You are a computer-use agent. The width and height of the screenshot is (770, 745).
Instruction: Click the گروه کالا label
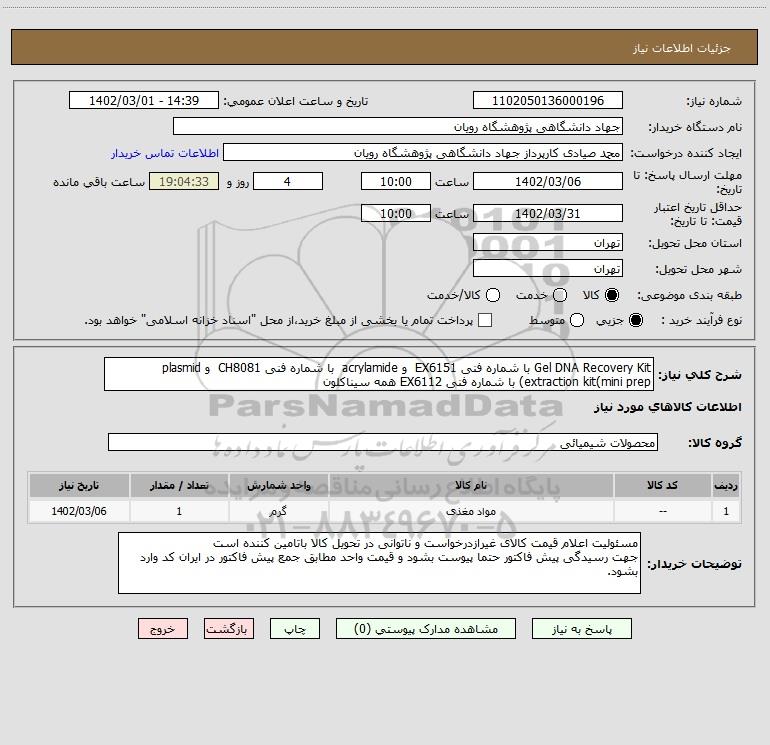tap(715, 442)
